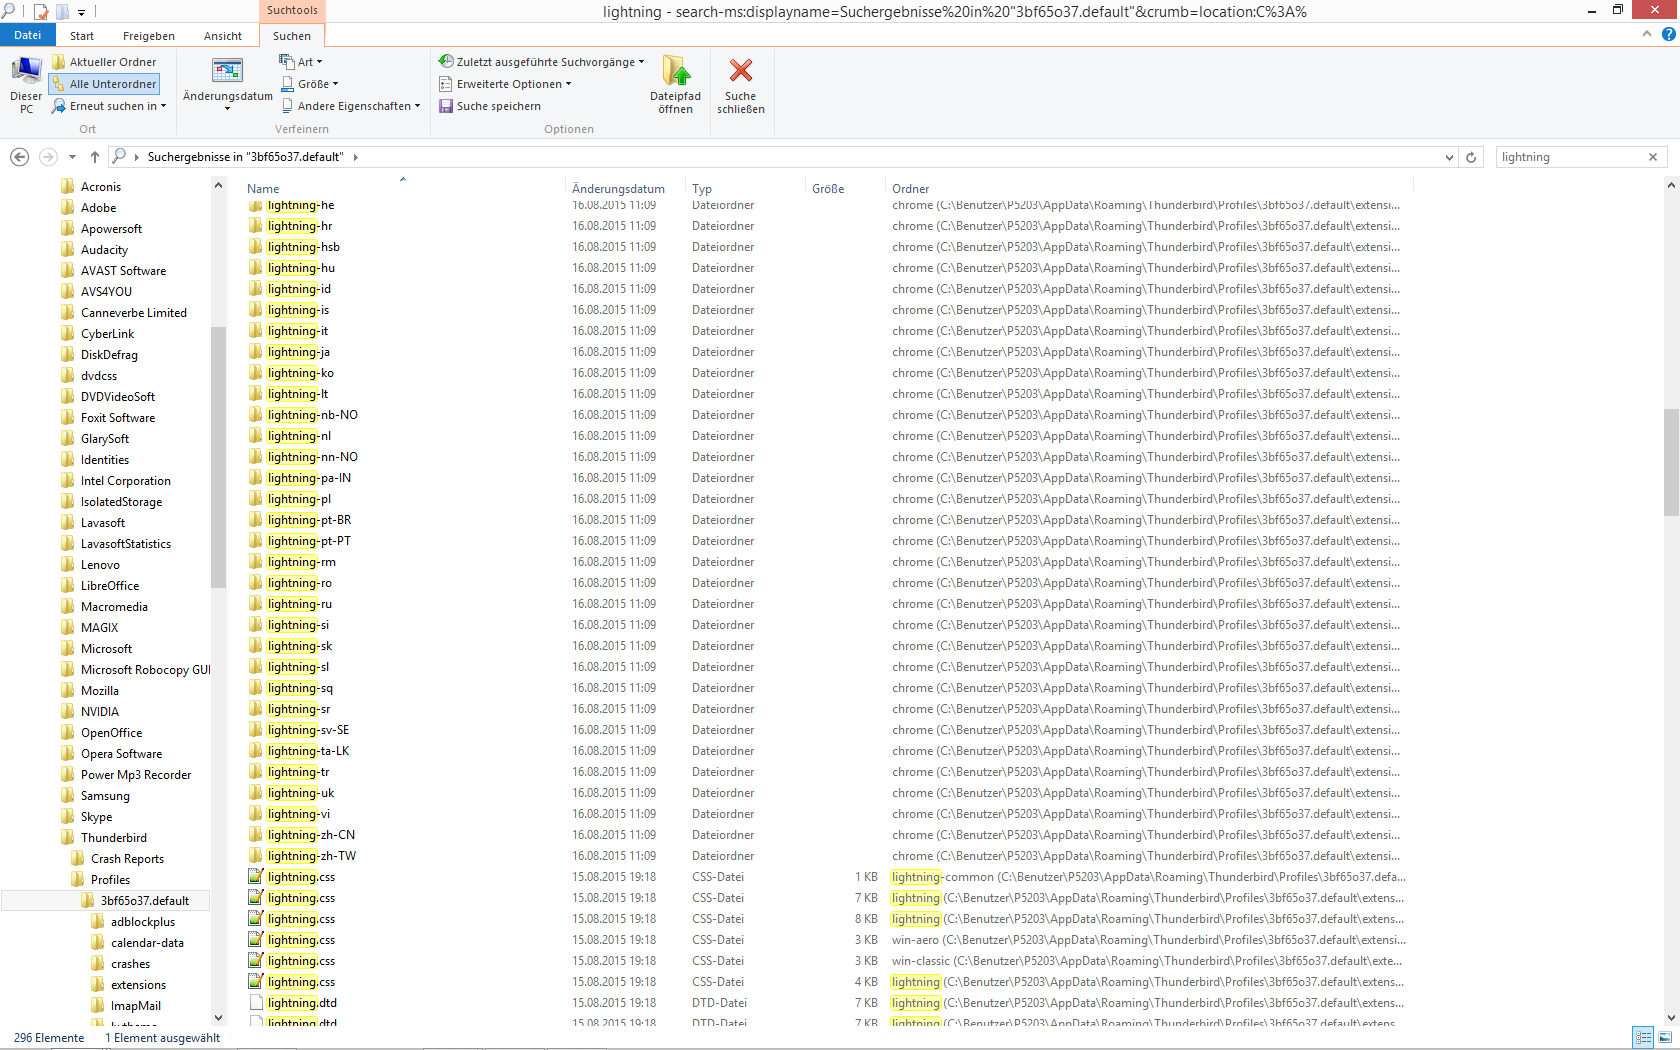Click the Dieser PC computer icon
1680x1050 pixels.
26,72
